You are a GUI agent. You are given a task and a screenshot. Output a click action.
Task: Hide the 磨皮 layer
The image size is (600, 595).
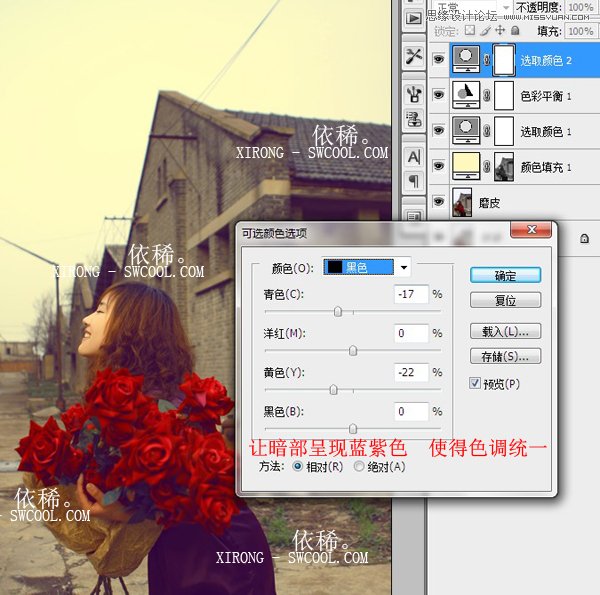[439, 201]
